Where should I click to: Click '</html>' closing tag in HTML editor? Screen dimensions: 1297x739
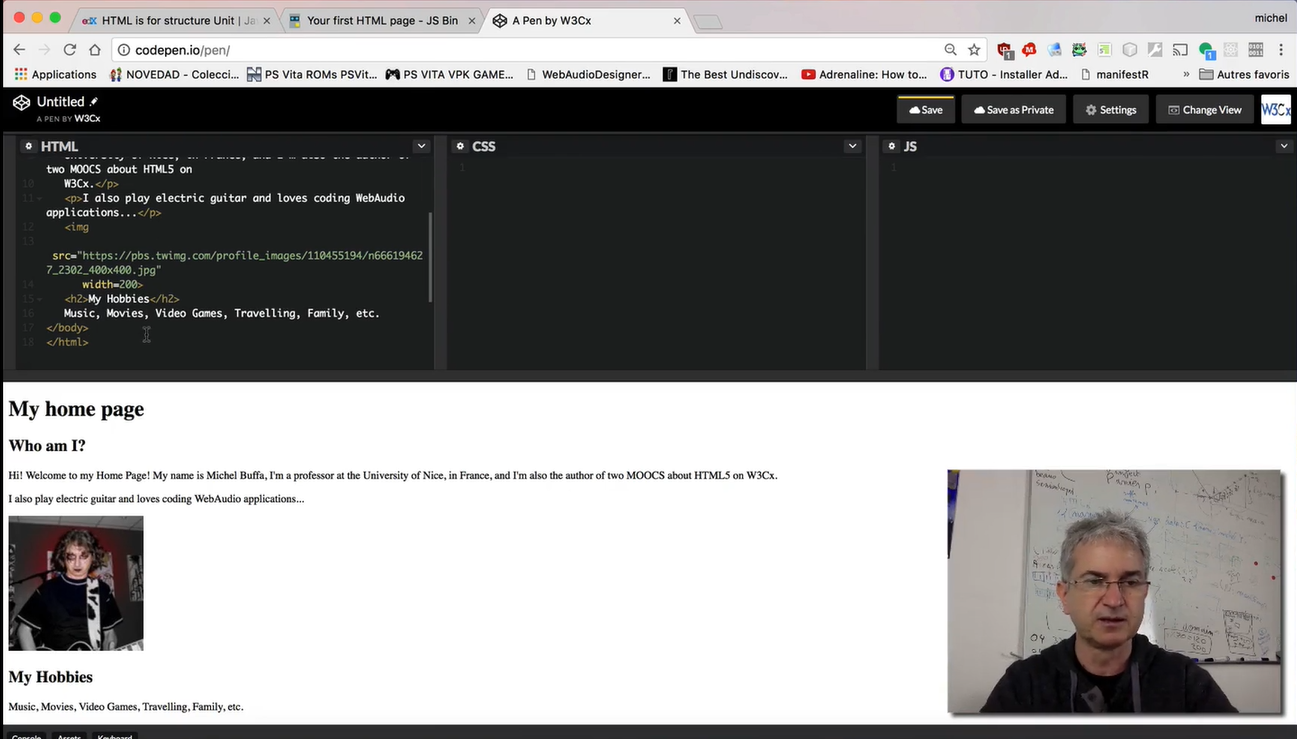pyautogui.click(x=67, y=342)
